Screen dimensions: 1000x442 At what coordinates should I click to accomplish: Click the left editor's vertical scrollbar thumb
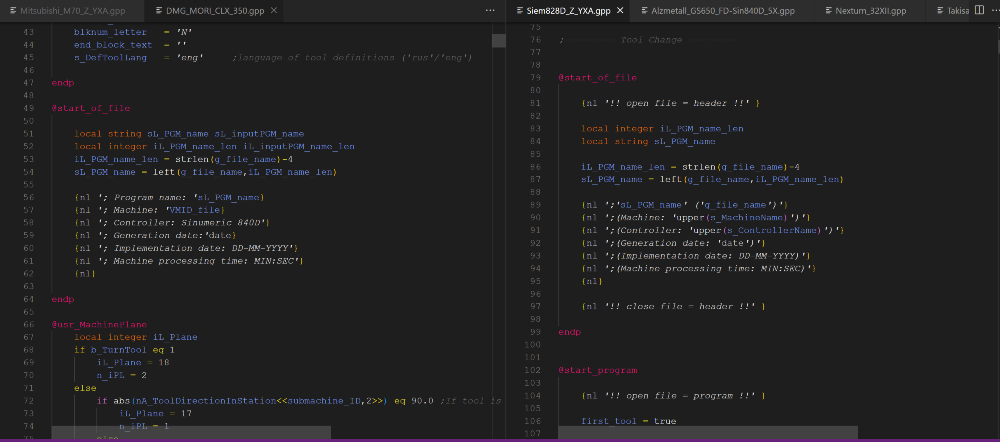[x=498, y=40]
